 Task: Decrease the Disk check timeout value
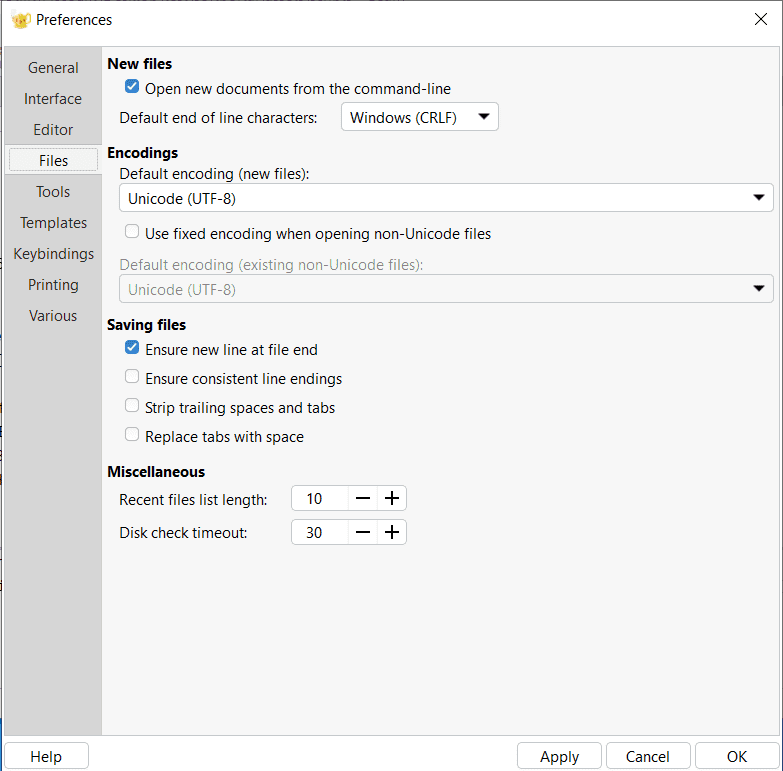[x=363, y=532]
